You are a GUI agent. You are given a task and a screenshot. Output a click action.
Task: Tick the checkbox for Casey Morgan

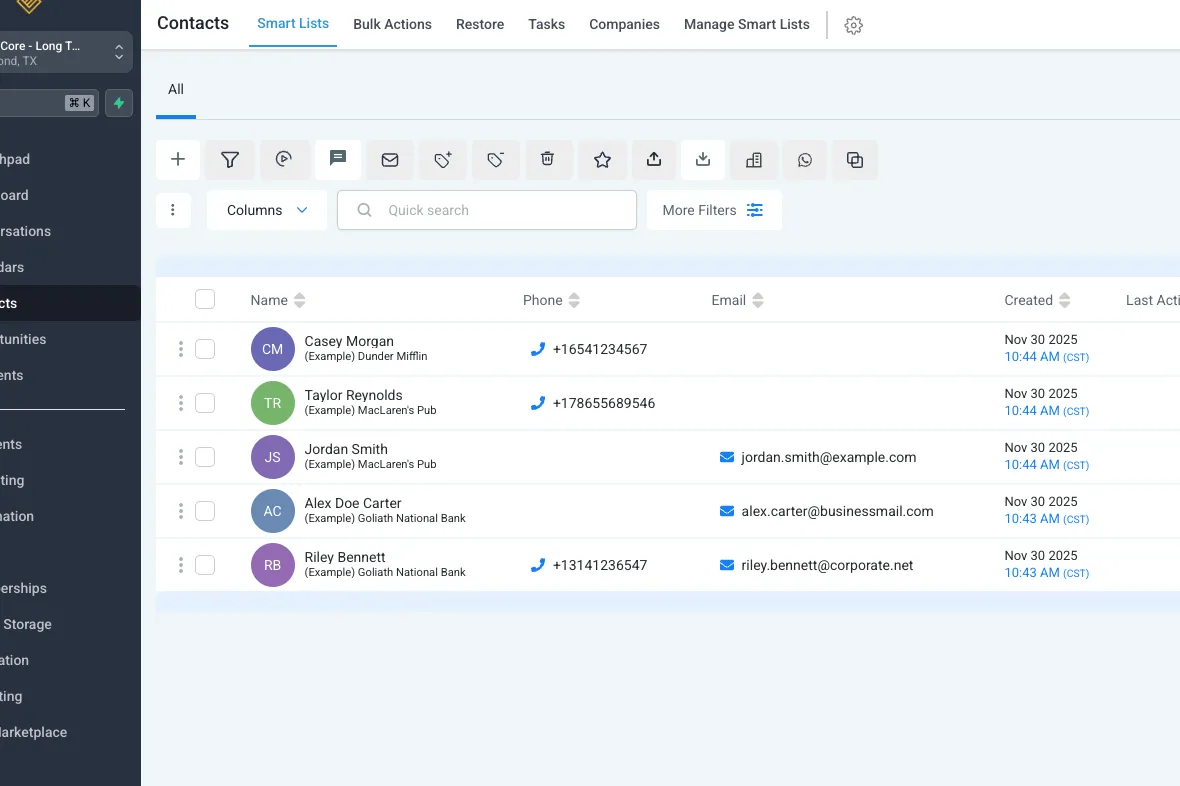tap(205, 349)
